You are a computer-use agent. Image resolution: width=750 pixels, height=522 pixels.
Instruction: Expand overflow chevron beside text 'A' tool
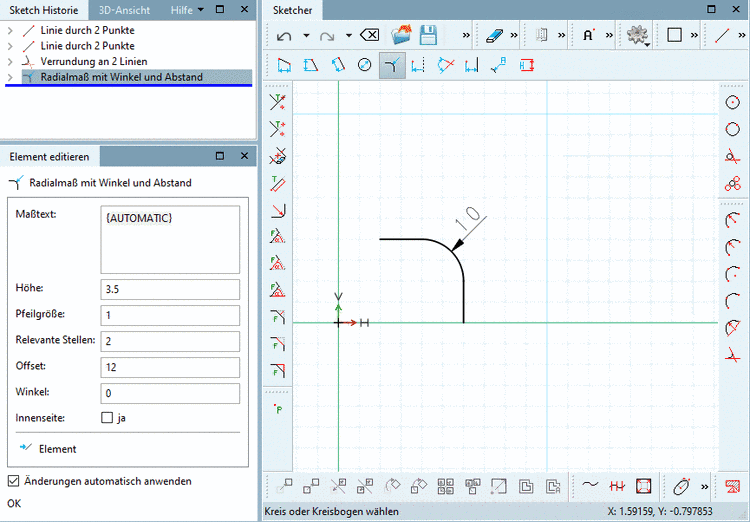(609, 35)
